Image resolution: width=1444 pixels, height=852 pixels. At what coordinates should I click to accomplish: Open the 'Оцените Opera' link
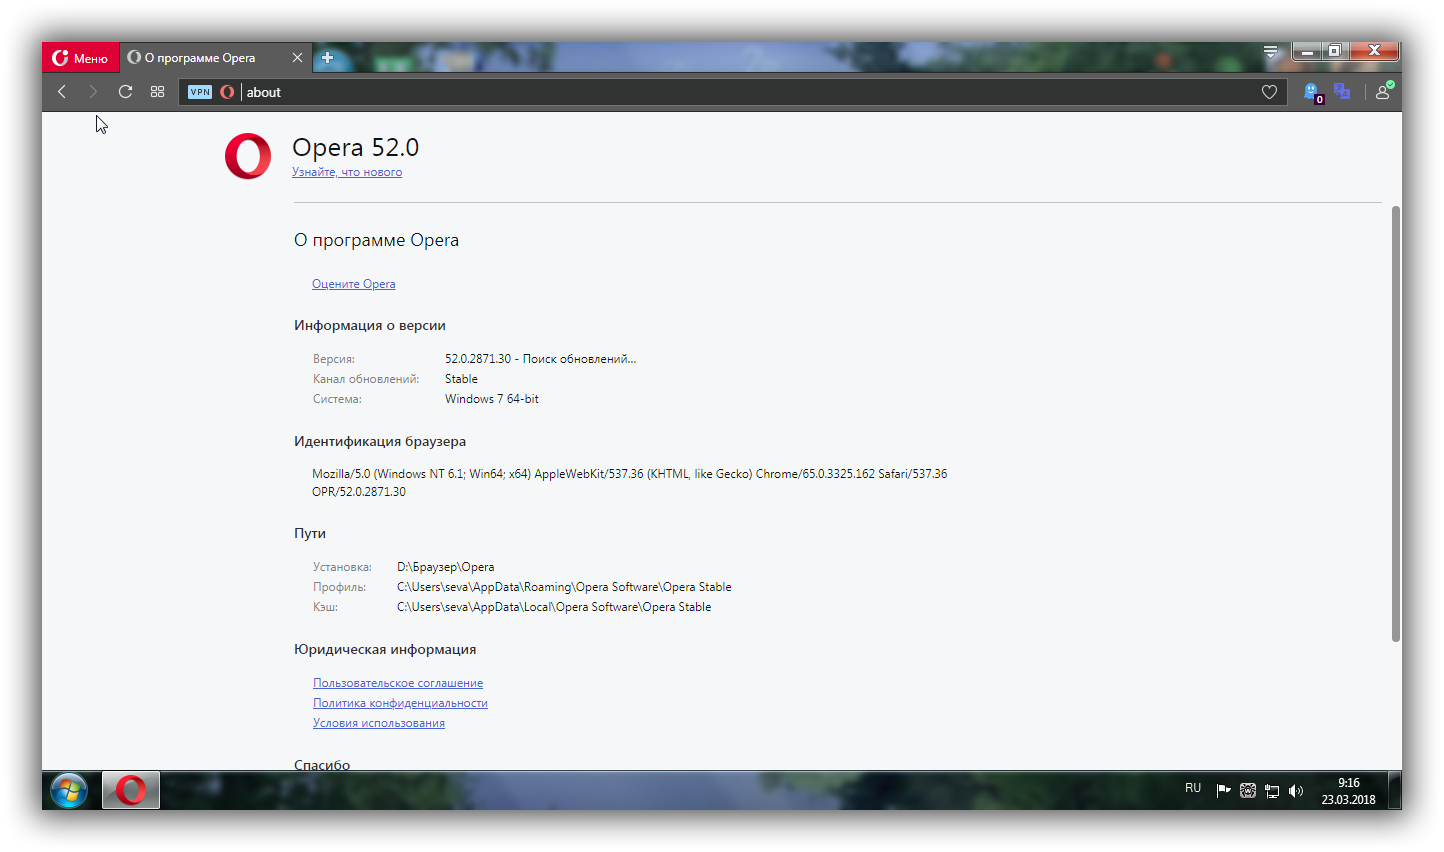pos(354,284)
